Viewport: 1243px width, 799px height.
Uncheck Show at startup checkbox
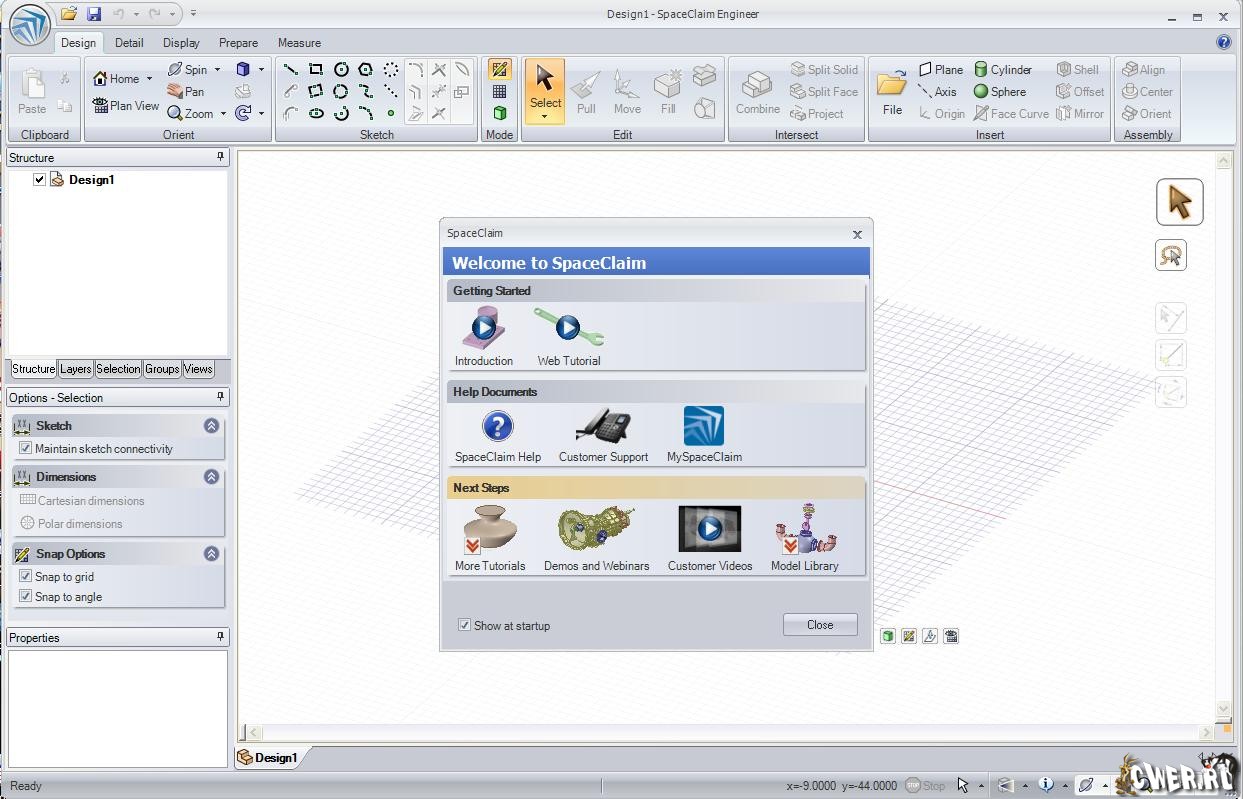(464, 625)
